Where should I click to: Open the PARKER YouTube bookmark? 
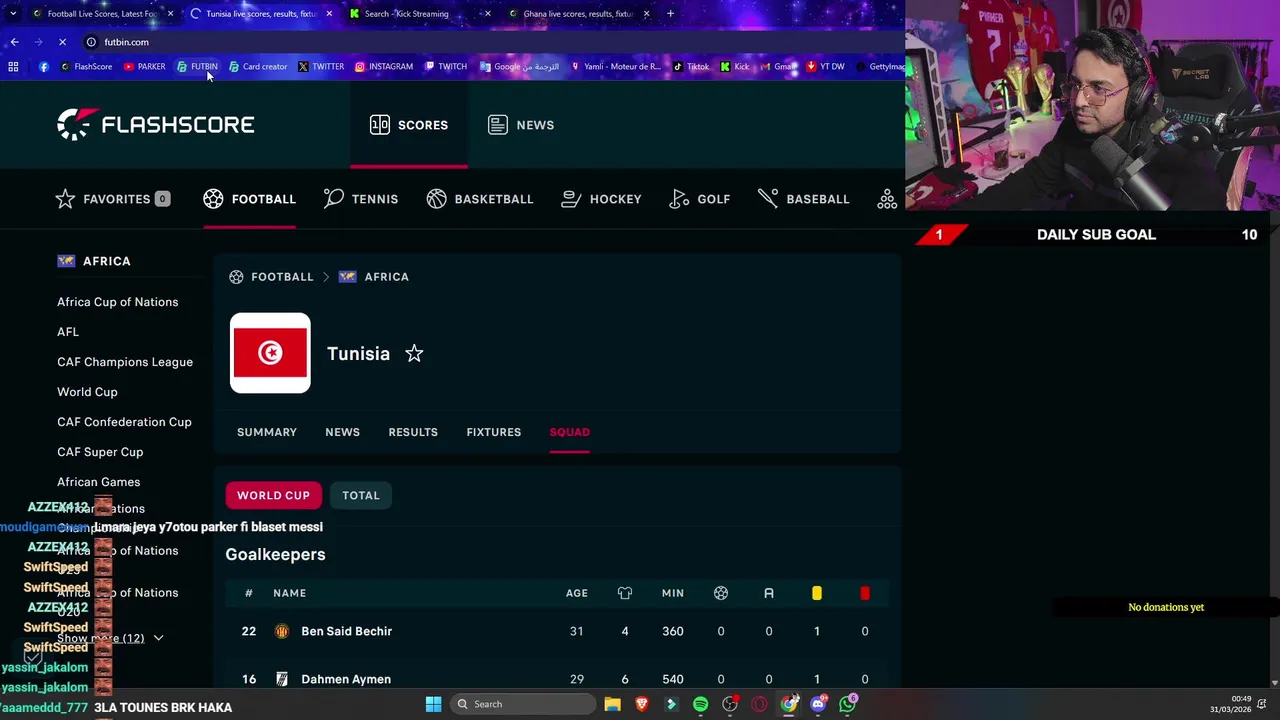[x=144, y=67]
